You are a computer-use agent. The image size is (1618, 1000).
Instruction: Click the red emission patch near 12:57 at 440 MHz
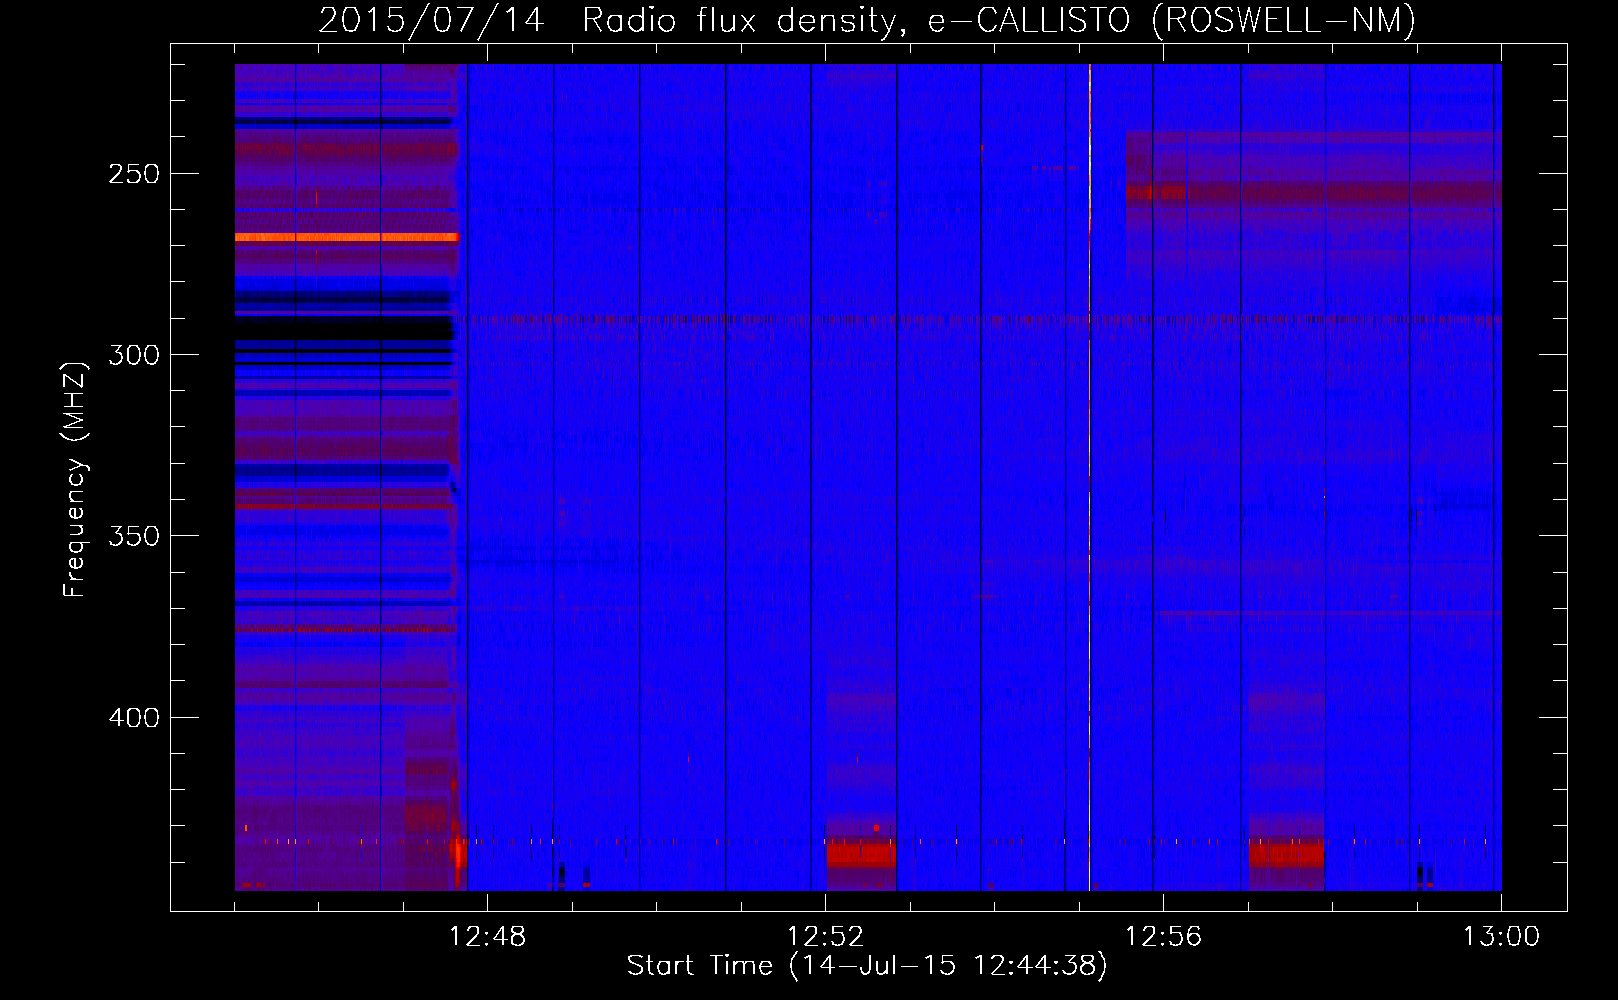[x=1286, y=855]
